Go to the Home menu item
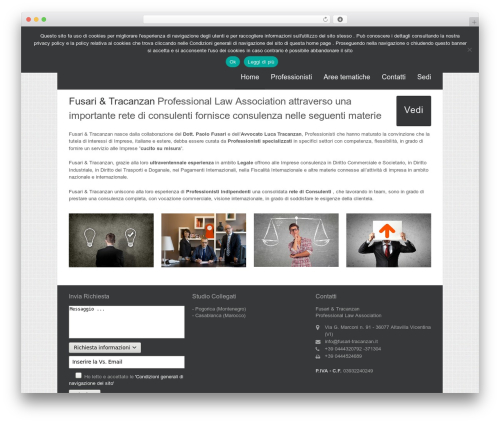Image resolution: width=500 pixels, height=423 pixels. (250, 77)
